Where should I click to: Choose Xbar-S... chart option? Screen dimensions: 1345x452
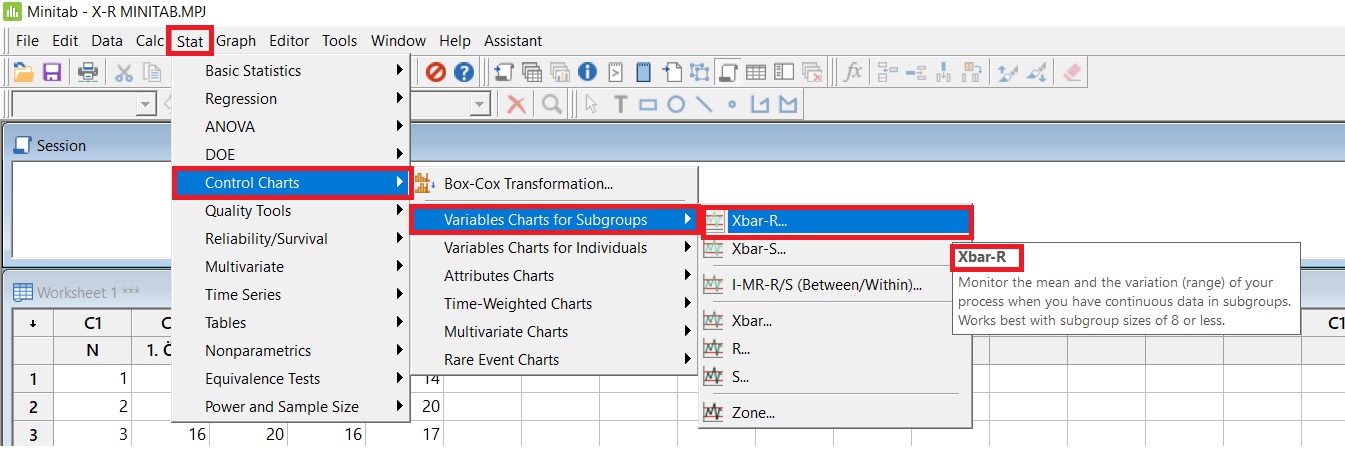pyautogui.click(x=835, y=248)
